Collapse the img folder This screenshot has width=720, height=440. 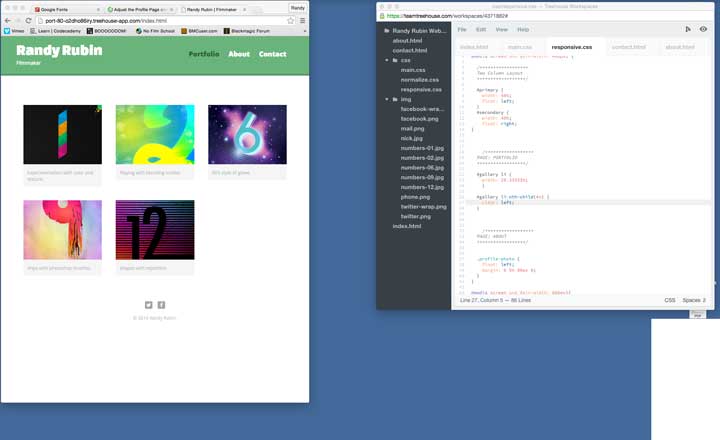(387, 99)
